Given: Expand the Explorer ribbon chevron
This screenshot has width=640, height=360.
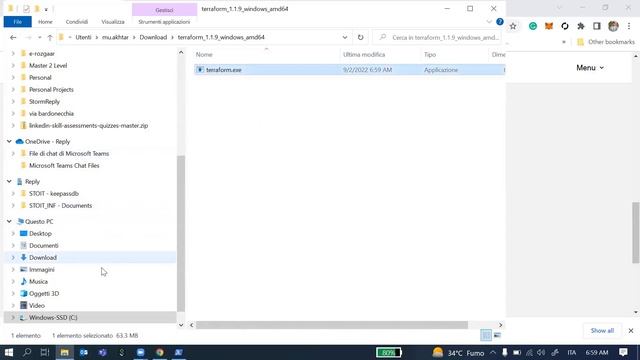Looking at the screenshot, I should [x=489, y=22].
